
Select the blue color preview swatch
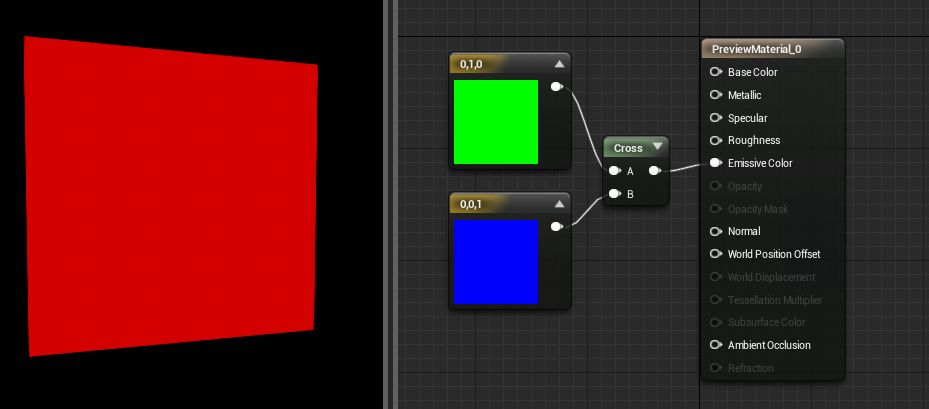coord(496,262)
